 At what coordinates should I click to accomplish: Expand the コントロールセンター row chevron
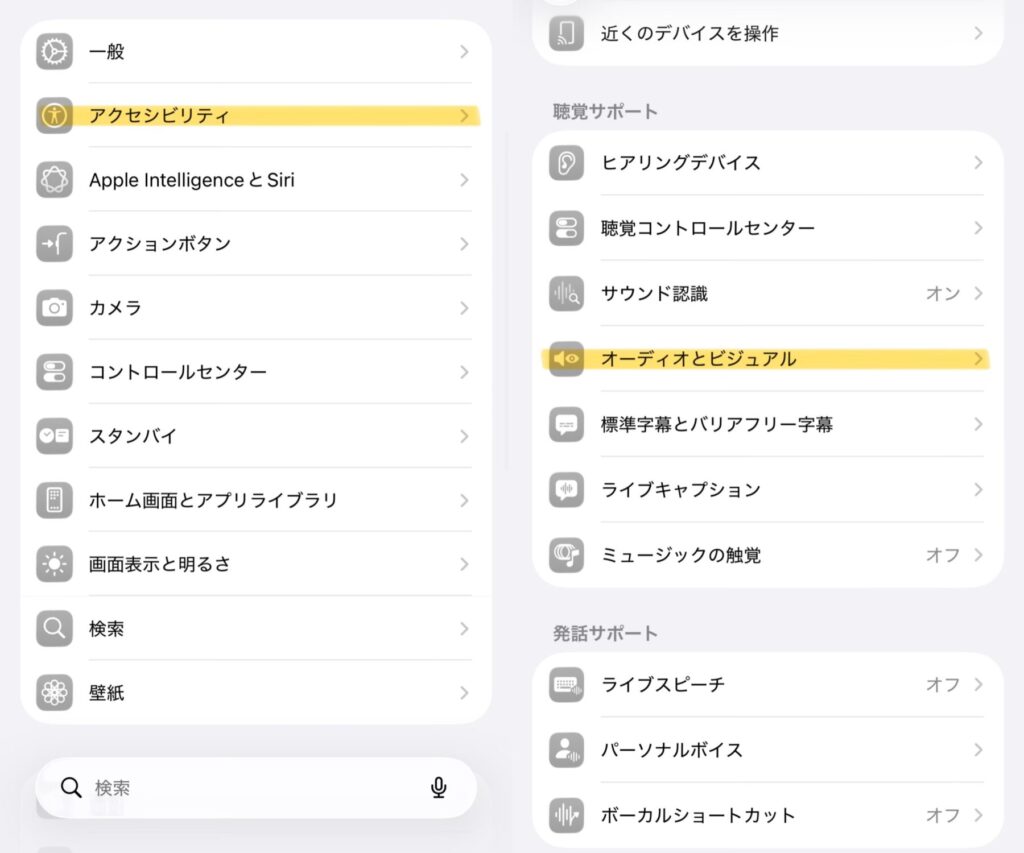tap(464, 372)
